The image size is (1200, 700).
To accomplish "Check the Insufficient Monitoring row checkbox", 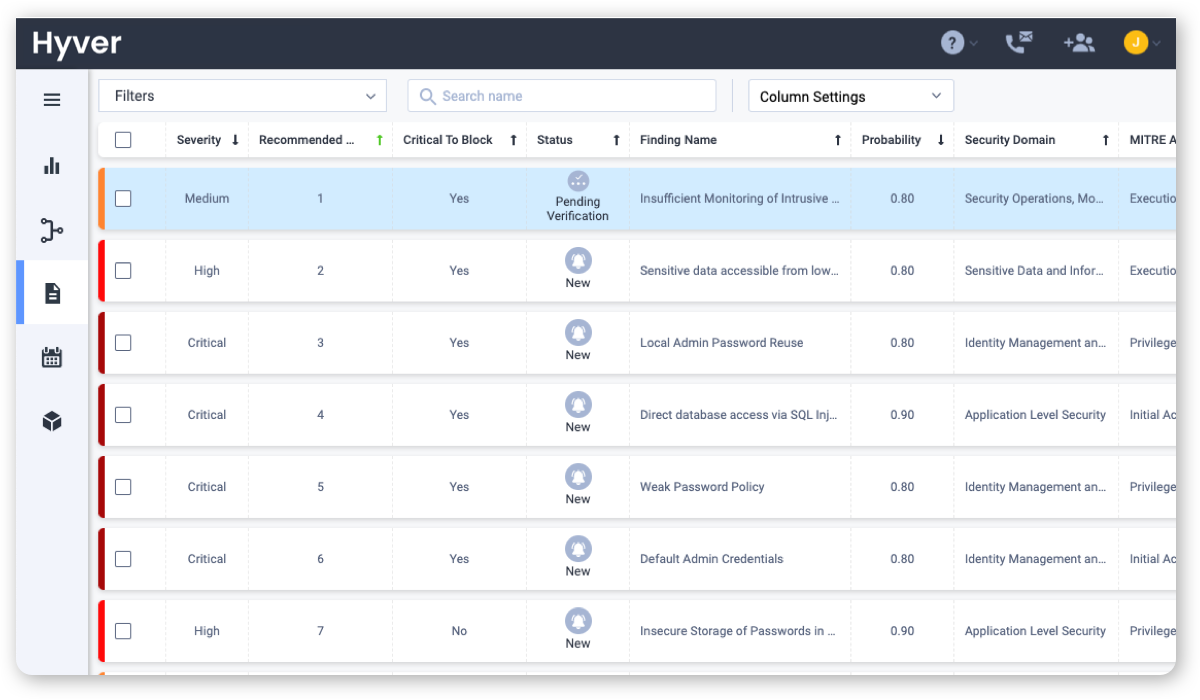I will tap(123, 199).
